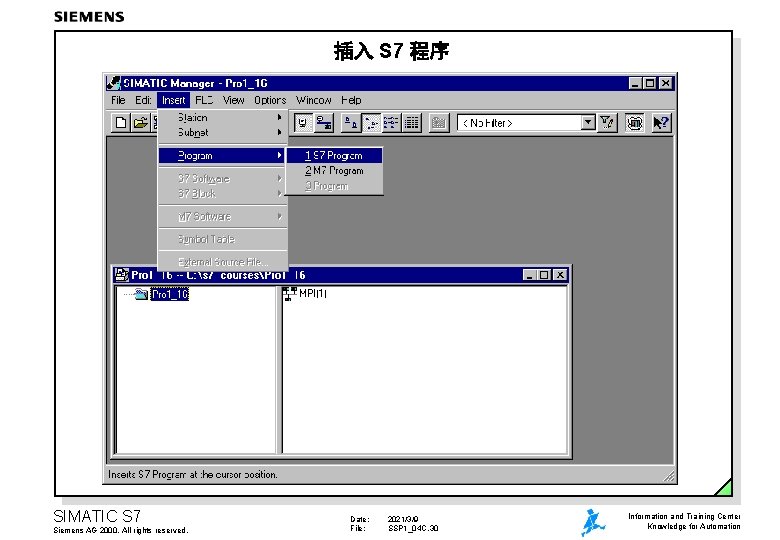The image size is (780, 540).
Task: Click the filter funnel edit icon
Action: [x=607, y=122]
